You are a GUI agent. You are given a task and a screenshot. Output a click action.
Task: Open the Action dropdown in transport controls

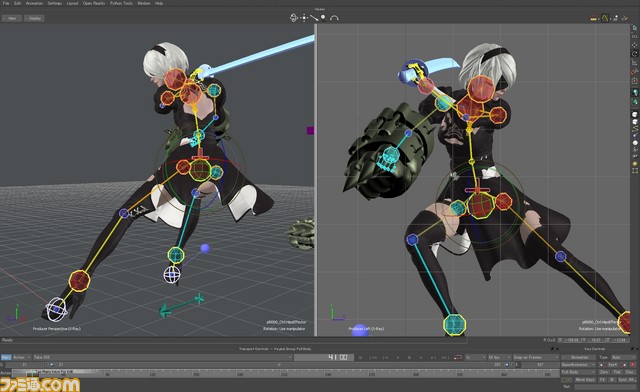(x=22, y=357)
